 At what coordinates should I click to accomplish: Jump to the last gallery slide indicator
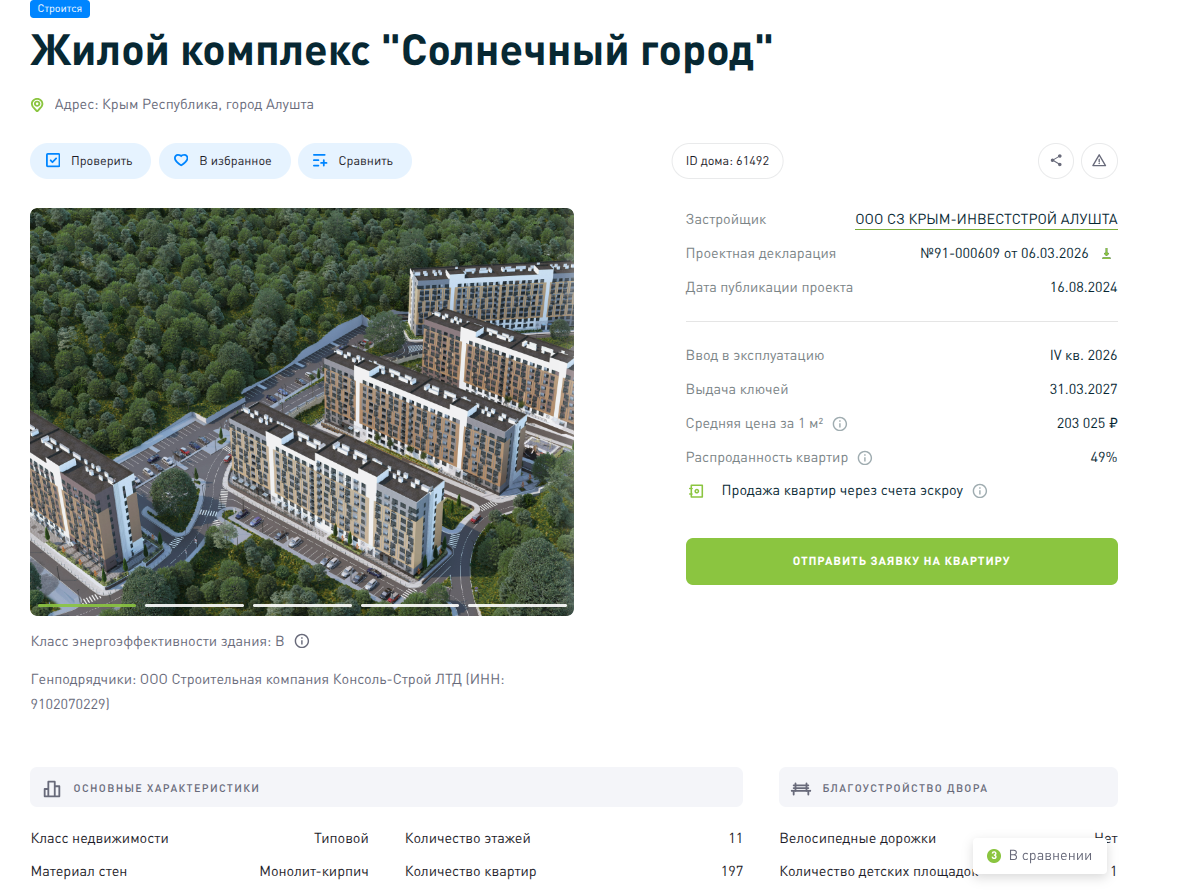pos(517,605)
